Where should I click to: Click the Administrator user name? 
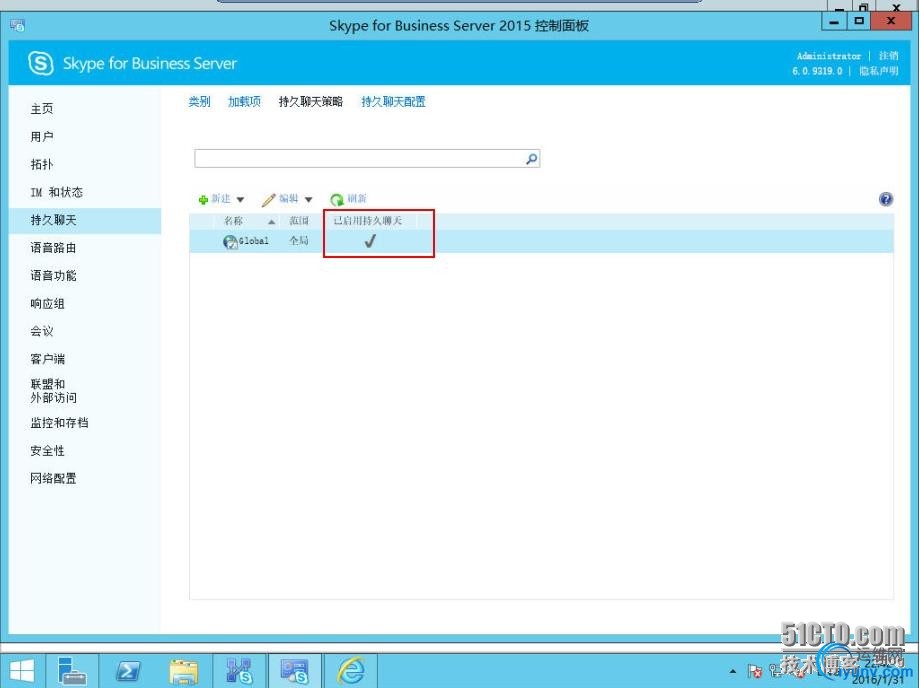pyautogui.click(x=829, y=56)
